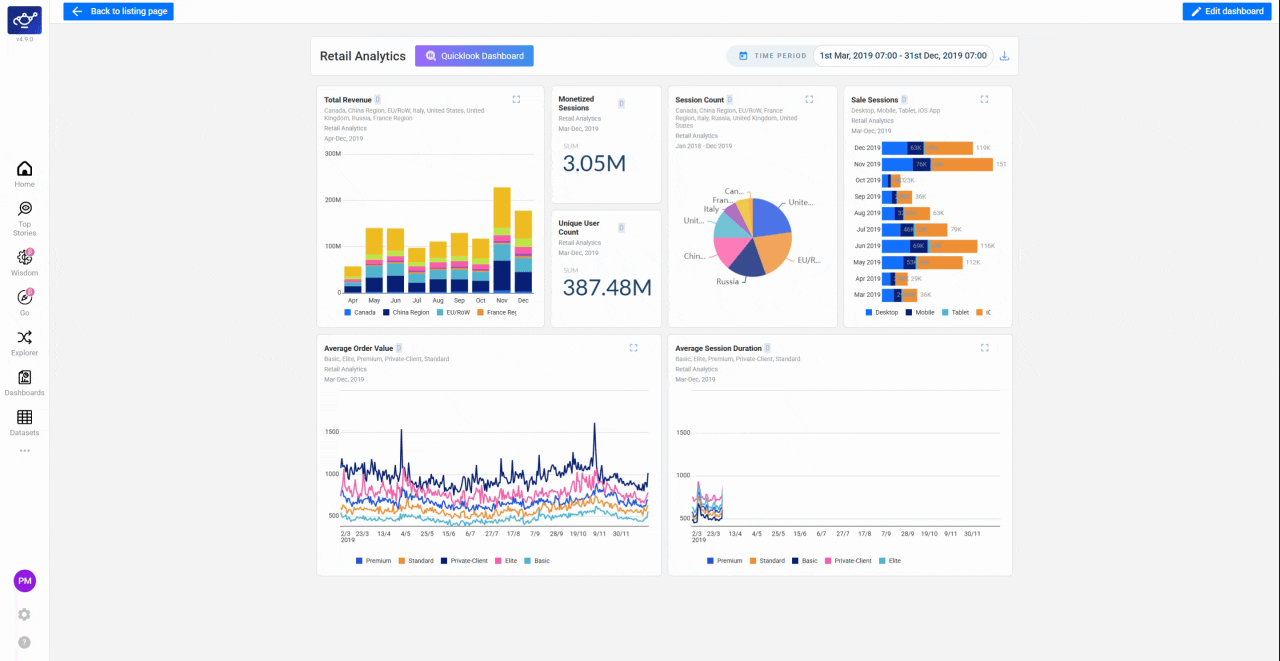Click the Average Session Duration title
This screenshot has height=661, width=1280.
click(718, 348)
